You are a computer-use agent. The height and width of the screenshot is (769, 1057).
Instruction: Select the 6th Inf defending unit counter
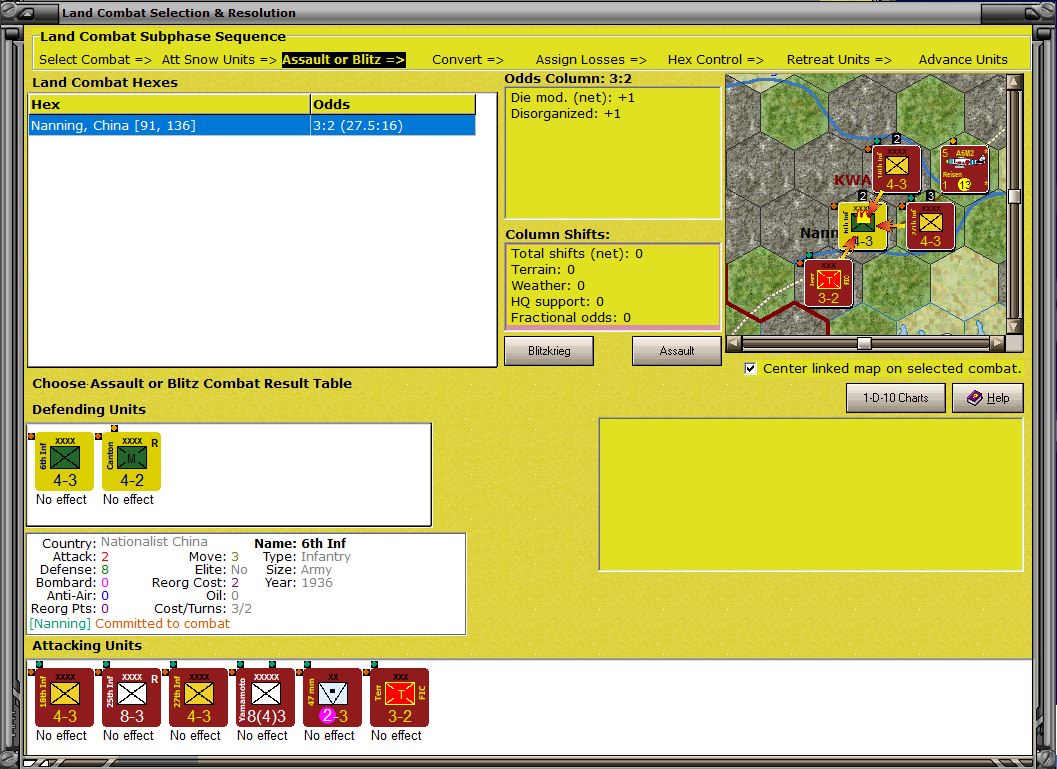tap(65, 461)
